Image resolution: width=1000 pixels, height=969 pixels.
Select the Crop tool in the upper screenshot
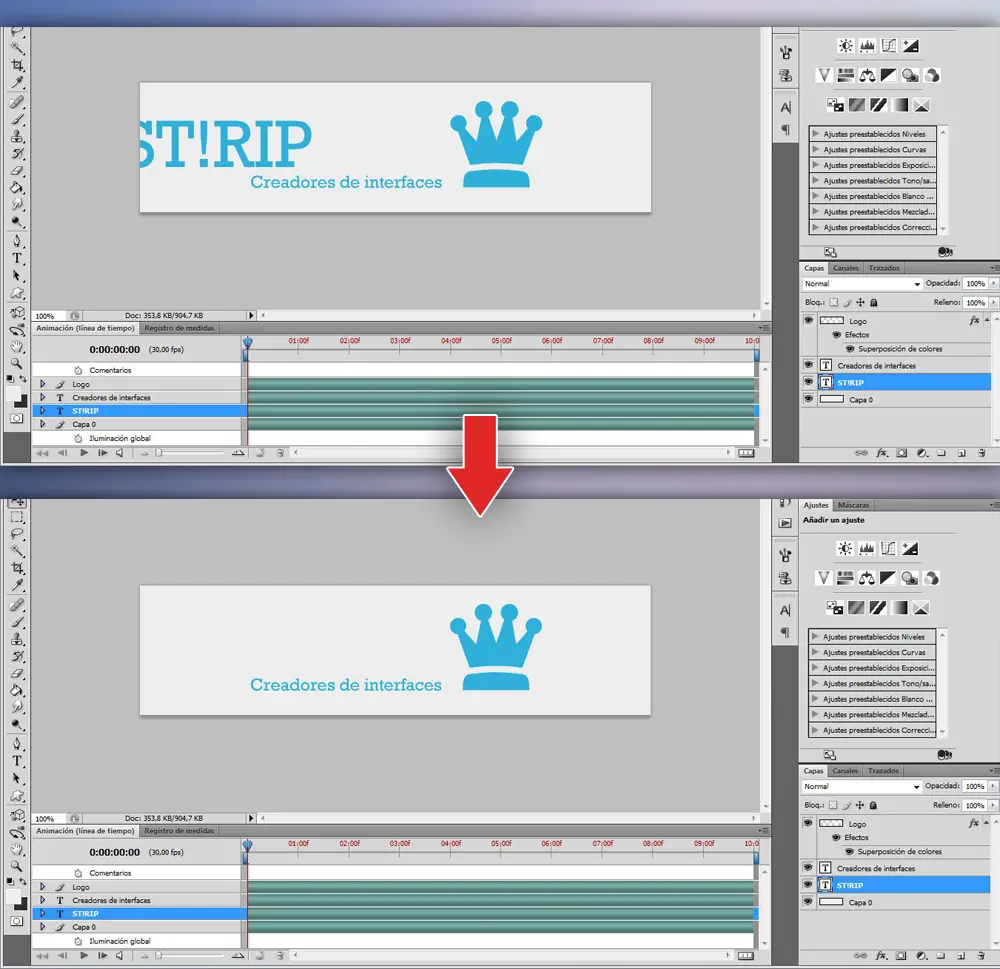pyautogui.click(x=17, y=65)
